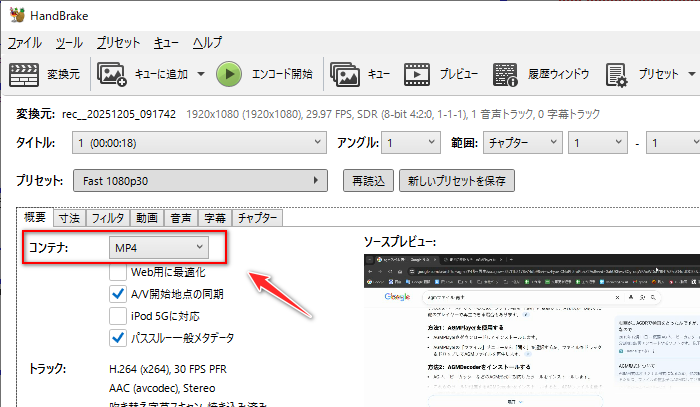Click the 変換元 (source) clapperboard icon
Viewport: 700px width, 407px height.
[23, 74]
